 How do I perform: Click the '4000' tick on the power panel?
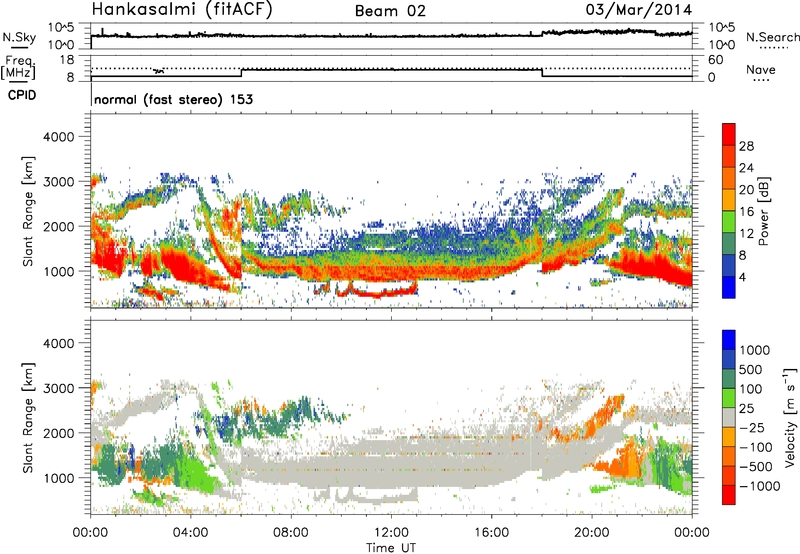pyautogui.click(x=58, y=137)
